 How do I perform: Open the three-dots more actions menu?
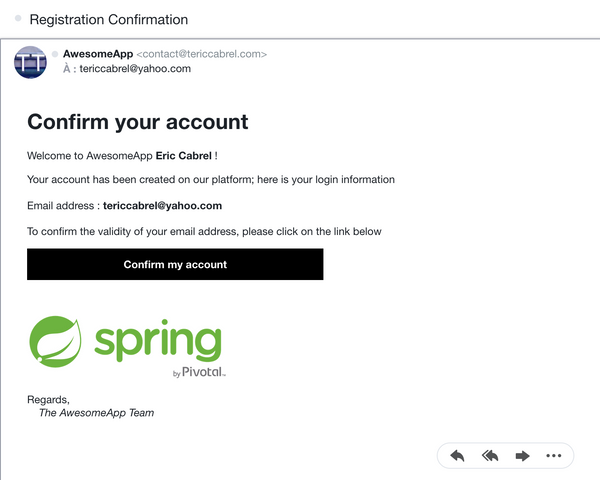[x=554, y=456]
